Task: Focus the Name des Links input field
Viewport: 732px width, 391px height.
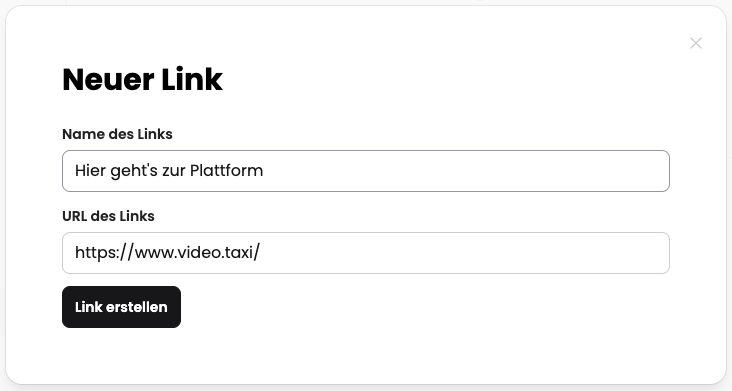Action: coord(366,171)
